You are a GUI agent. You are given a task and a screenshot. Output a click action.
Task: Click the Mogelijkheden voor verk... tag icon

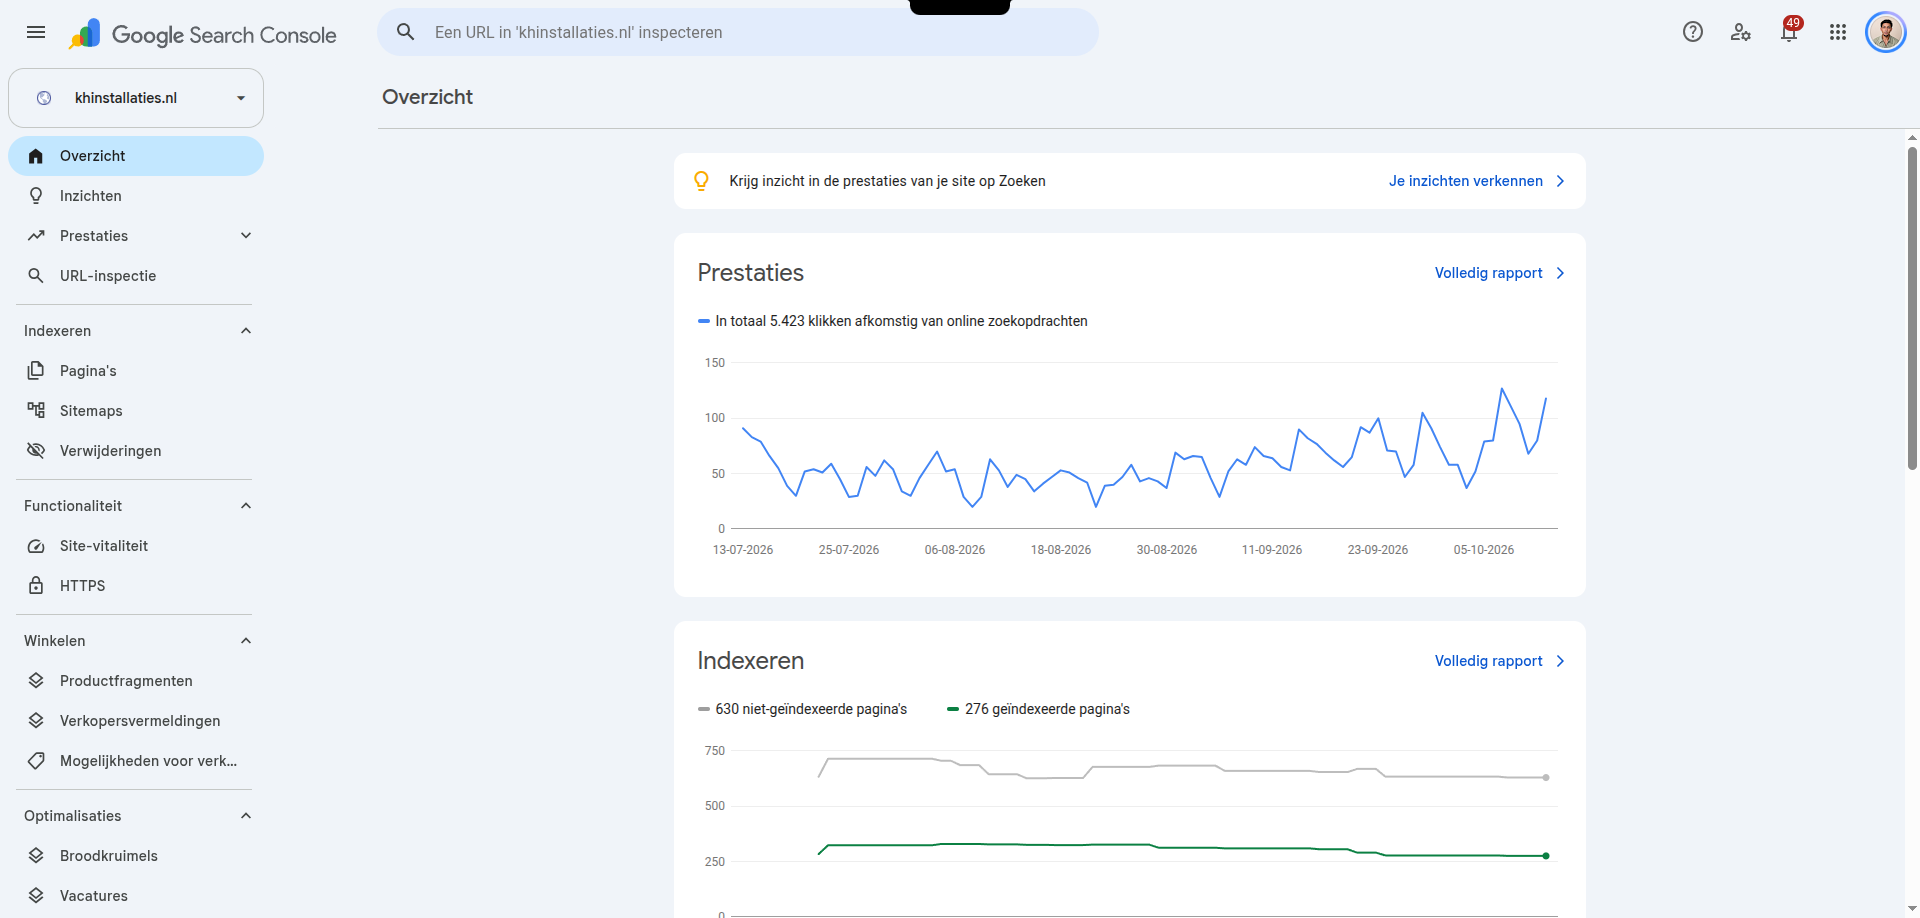tap(36, 761)
